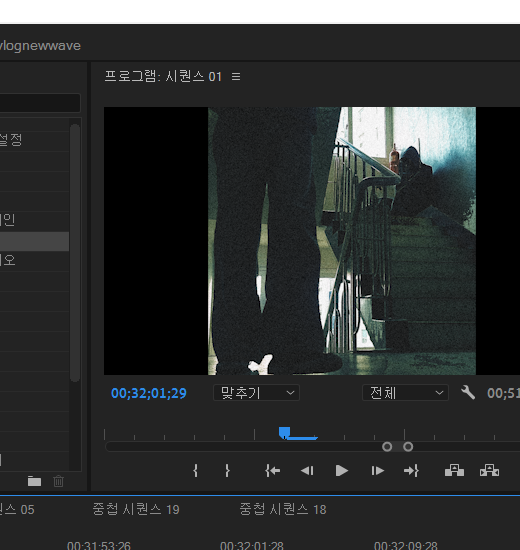Click the Extract button
Image resolution: width=520 pixels, height=550 pixels.
[x=489, y=470]
